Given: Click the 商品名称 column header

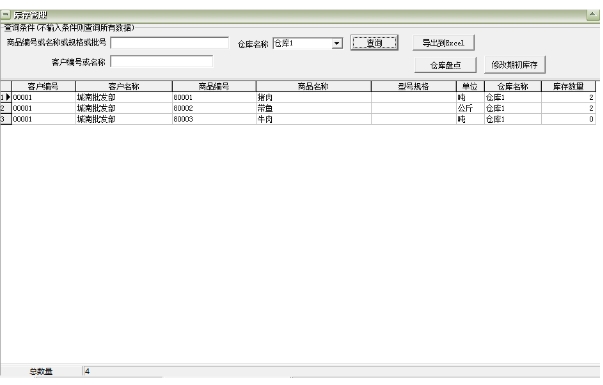Looking at the screenshot, I should click(314, 86).
